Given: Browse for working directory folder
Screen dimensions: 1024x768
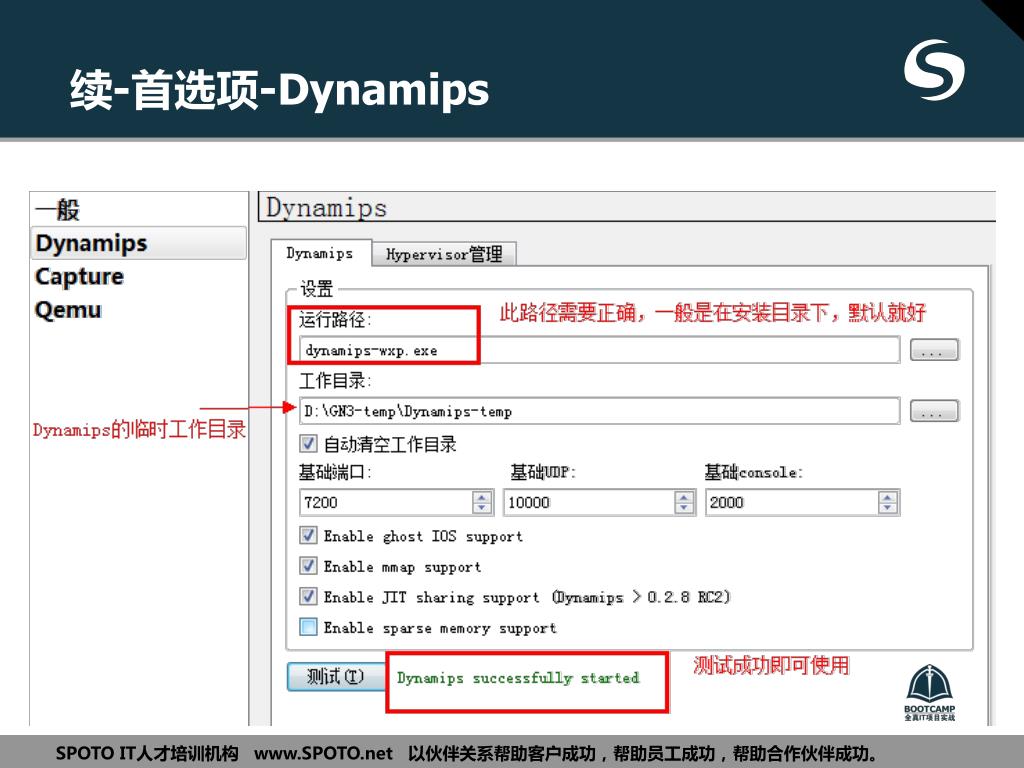Looking at the screenshot, I should click(934, 411).
